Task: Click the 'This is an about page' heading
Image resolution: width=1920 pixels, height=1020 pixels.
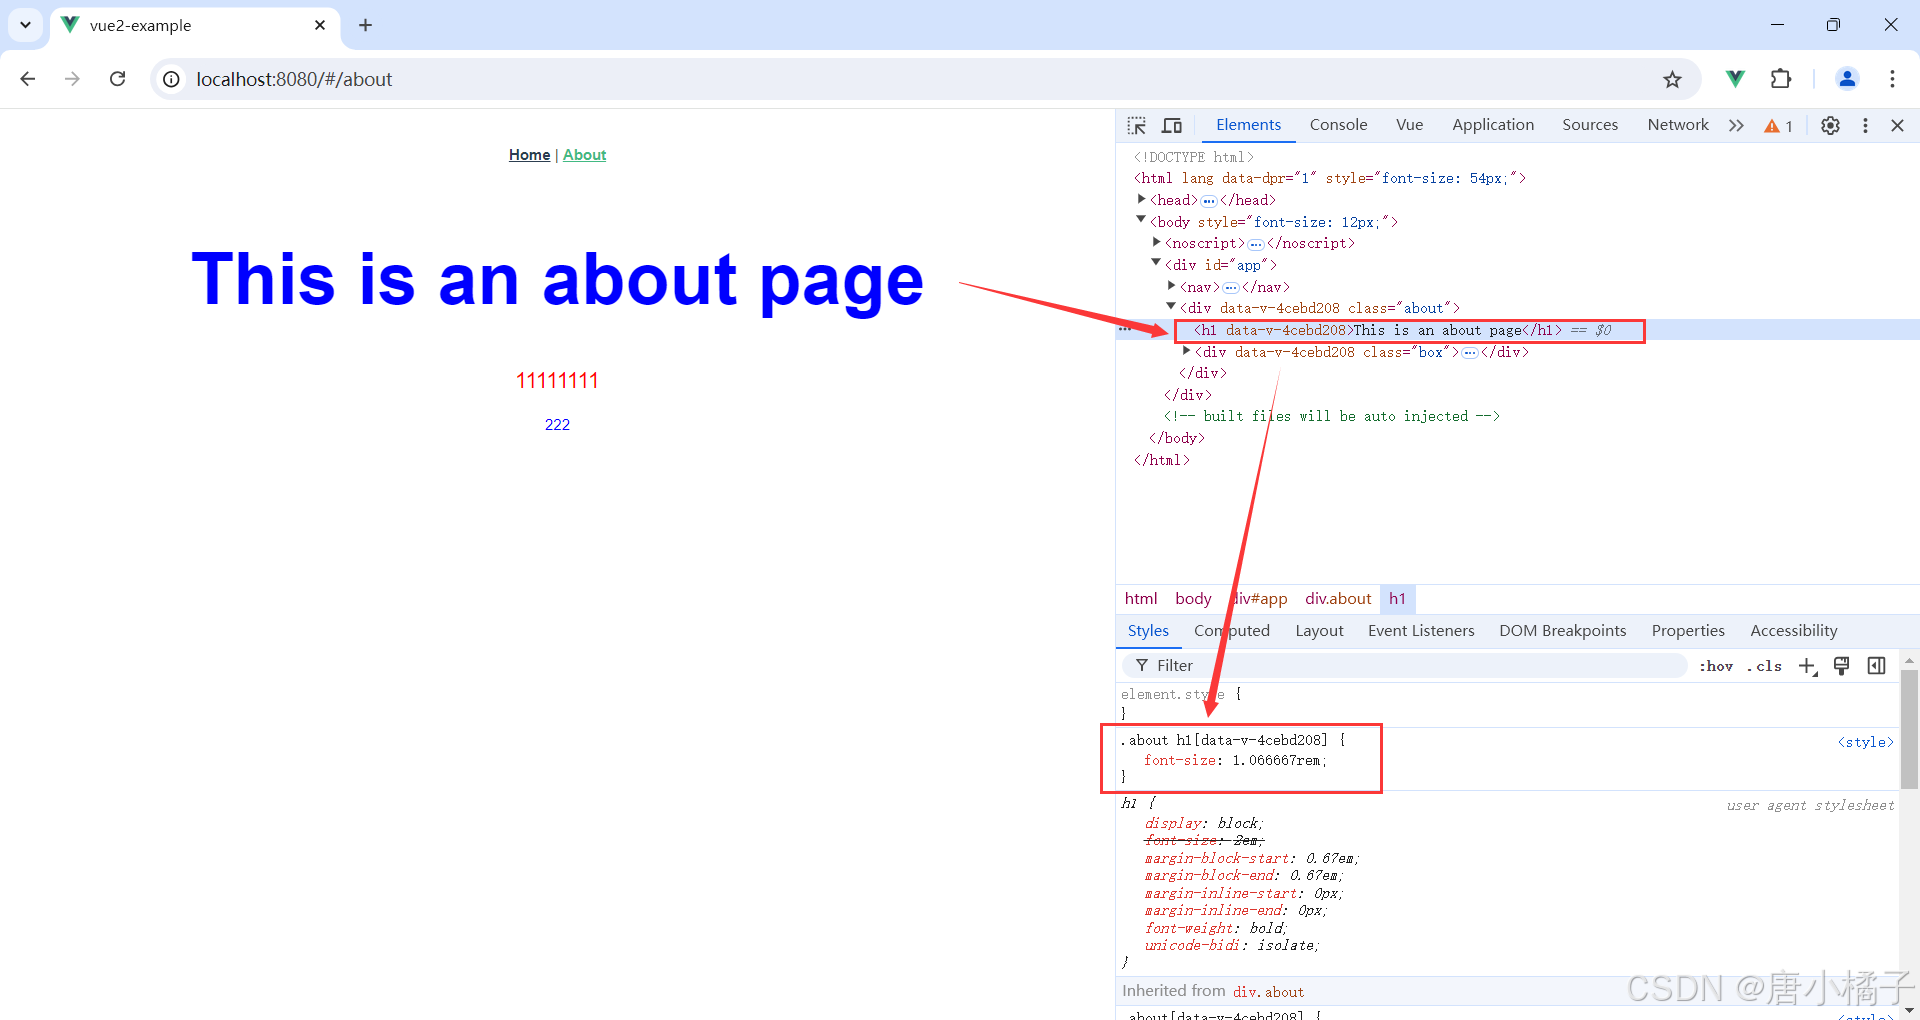Action: (x=557, y=279)
